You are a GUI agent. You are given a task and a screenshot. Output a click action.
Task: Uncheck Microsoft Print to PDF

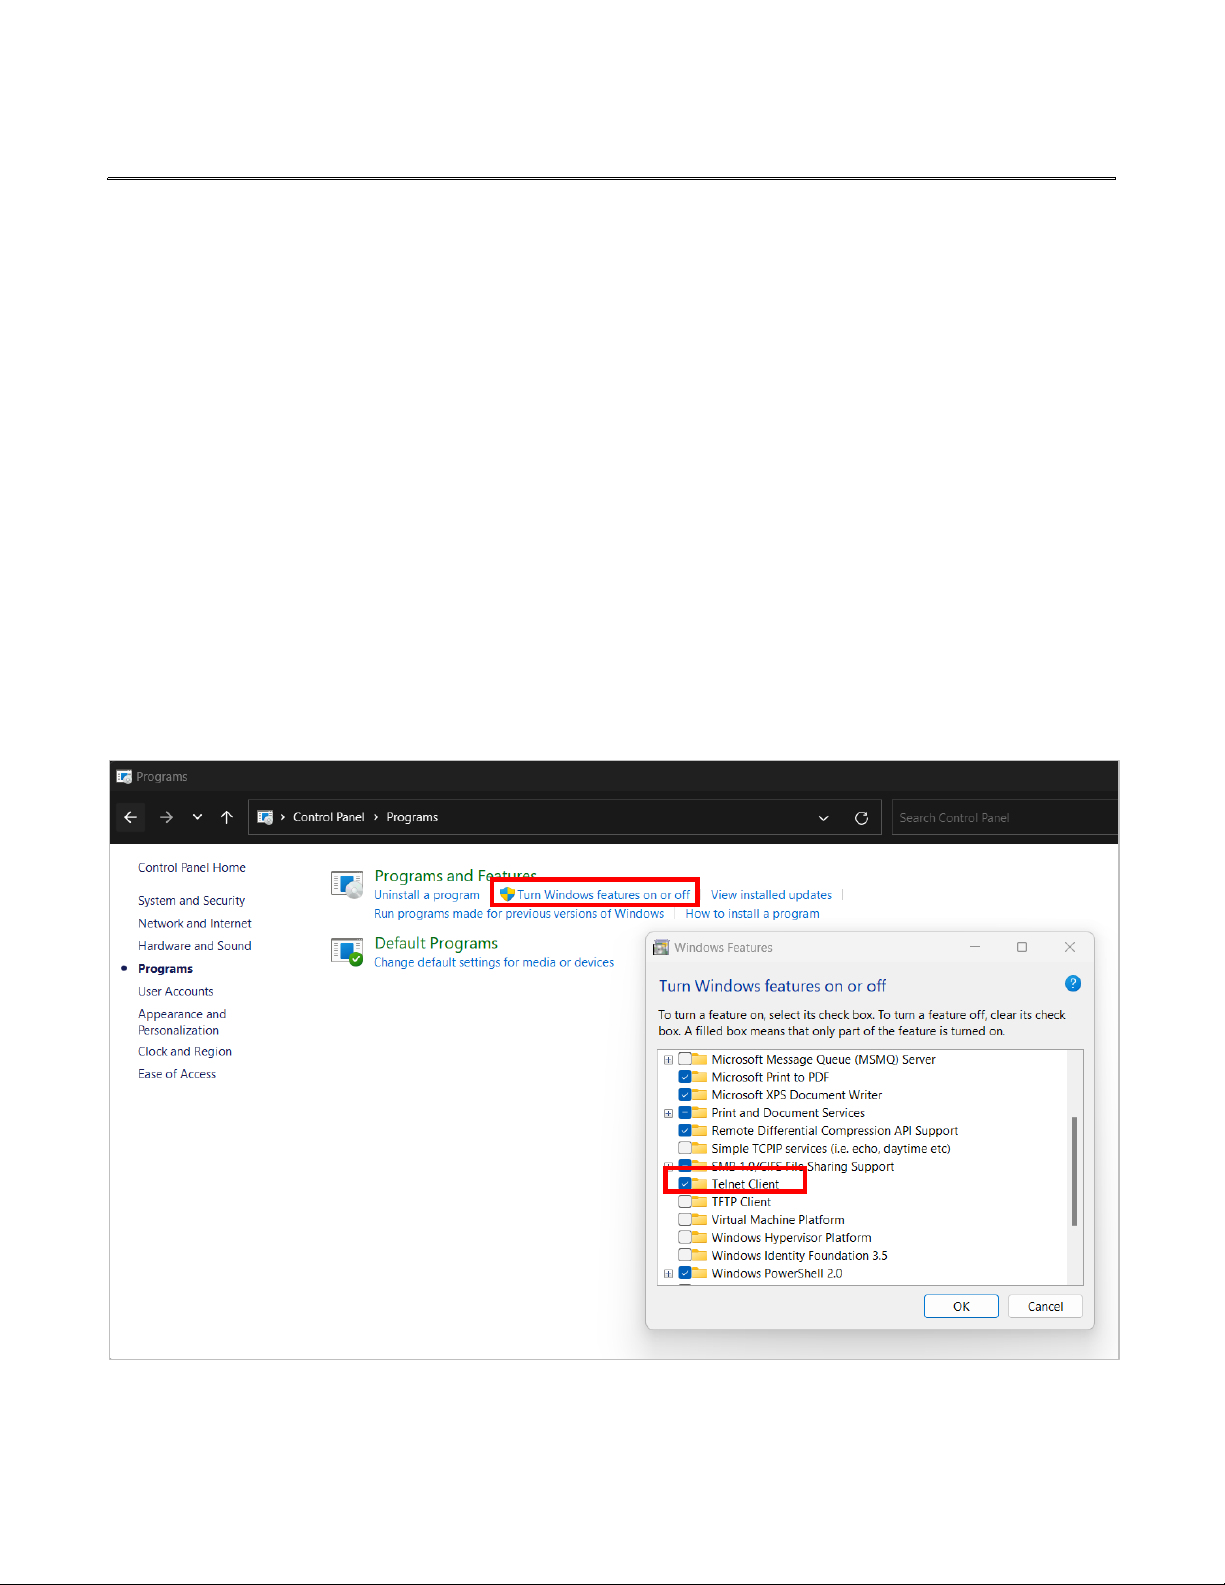[x=685, y=1078]
